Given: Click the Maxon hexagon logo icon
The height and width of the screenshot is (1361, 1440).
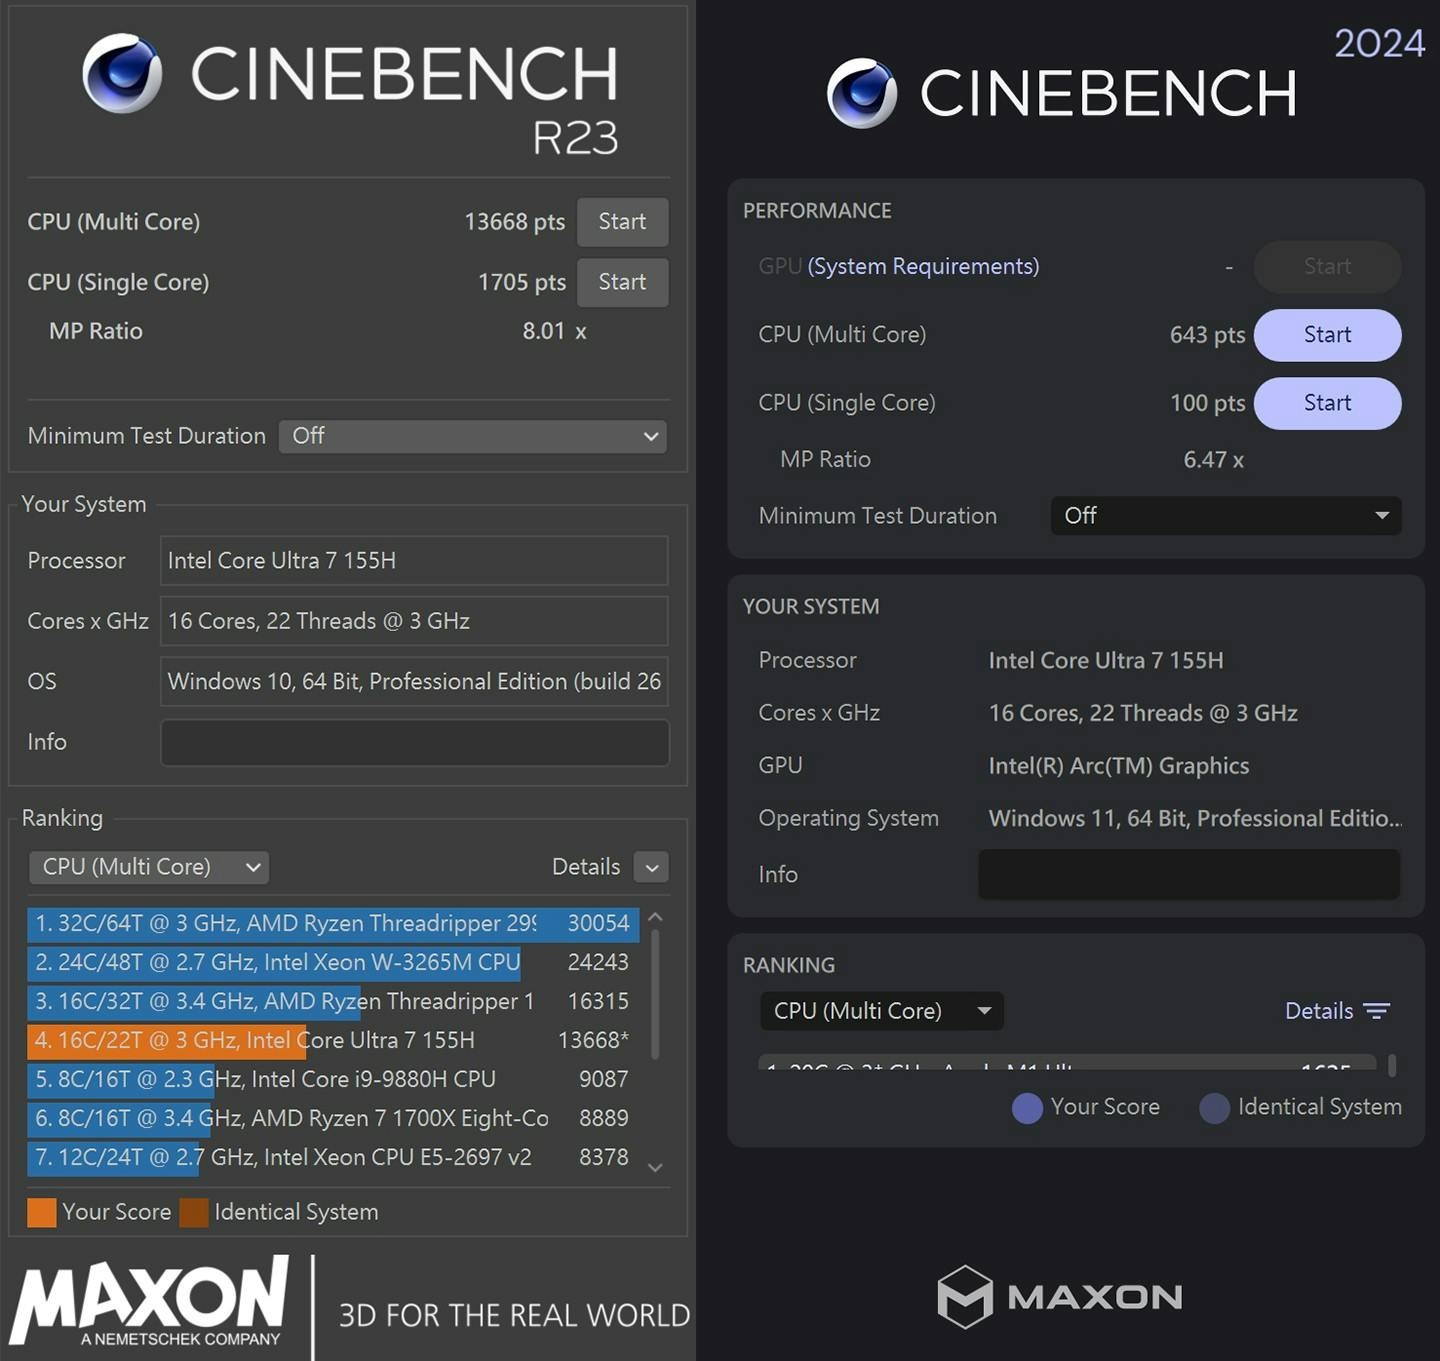Looking at the screenshot, I should pos(964,1296).
